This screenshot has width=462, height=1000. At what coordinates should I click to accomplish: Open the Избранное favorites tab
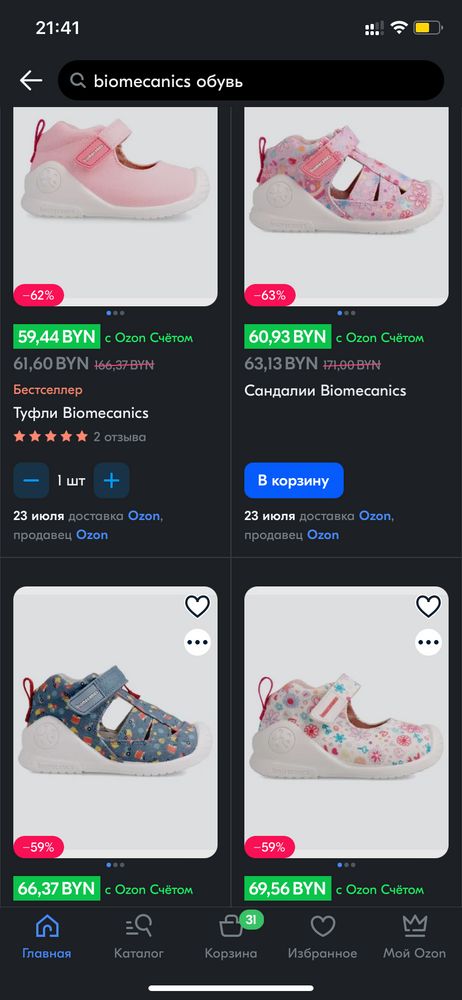point(322,936)
